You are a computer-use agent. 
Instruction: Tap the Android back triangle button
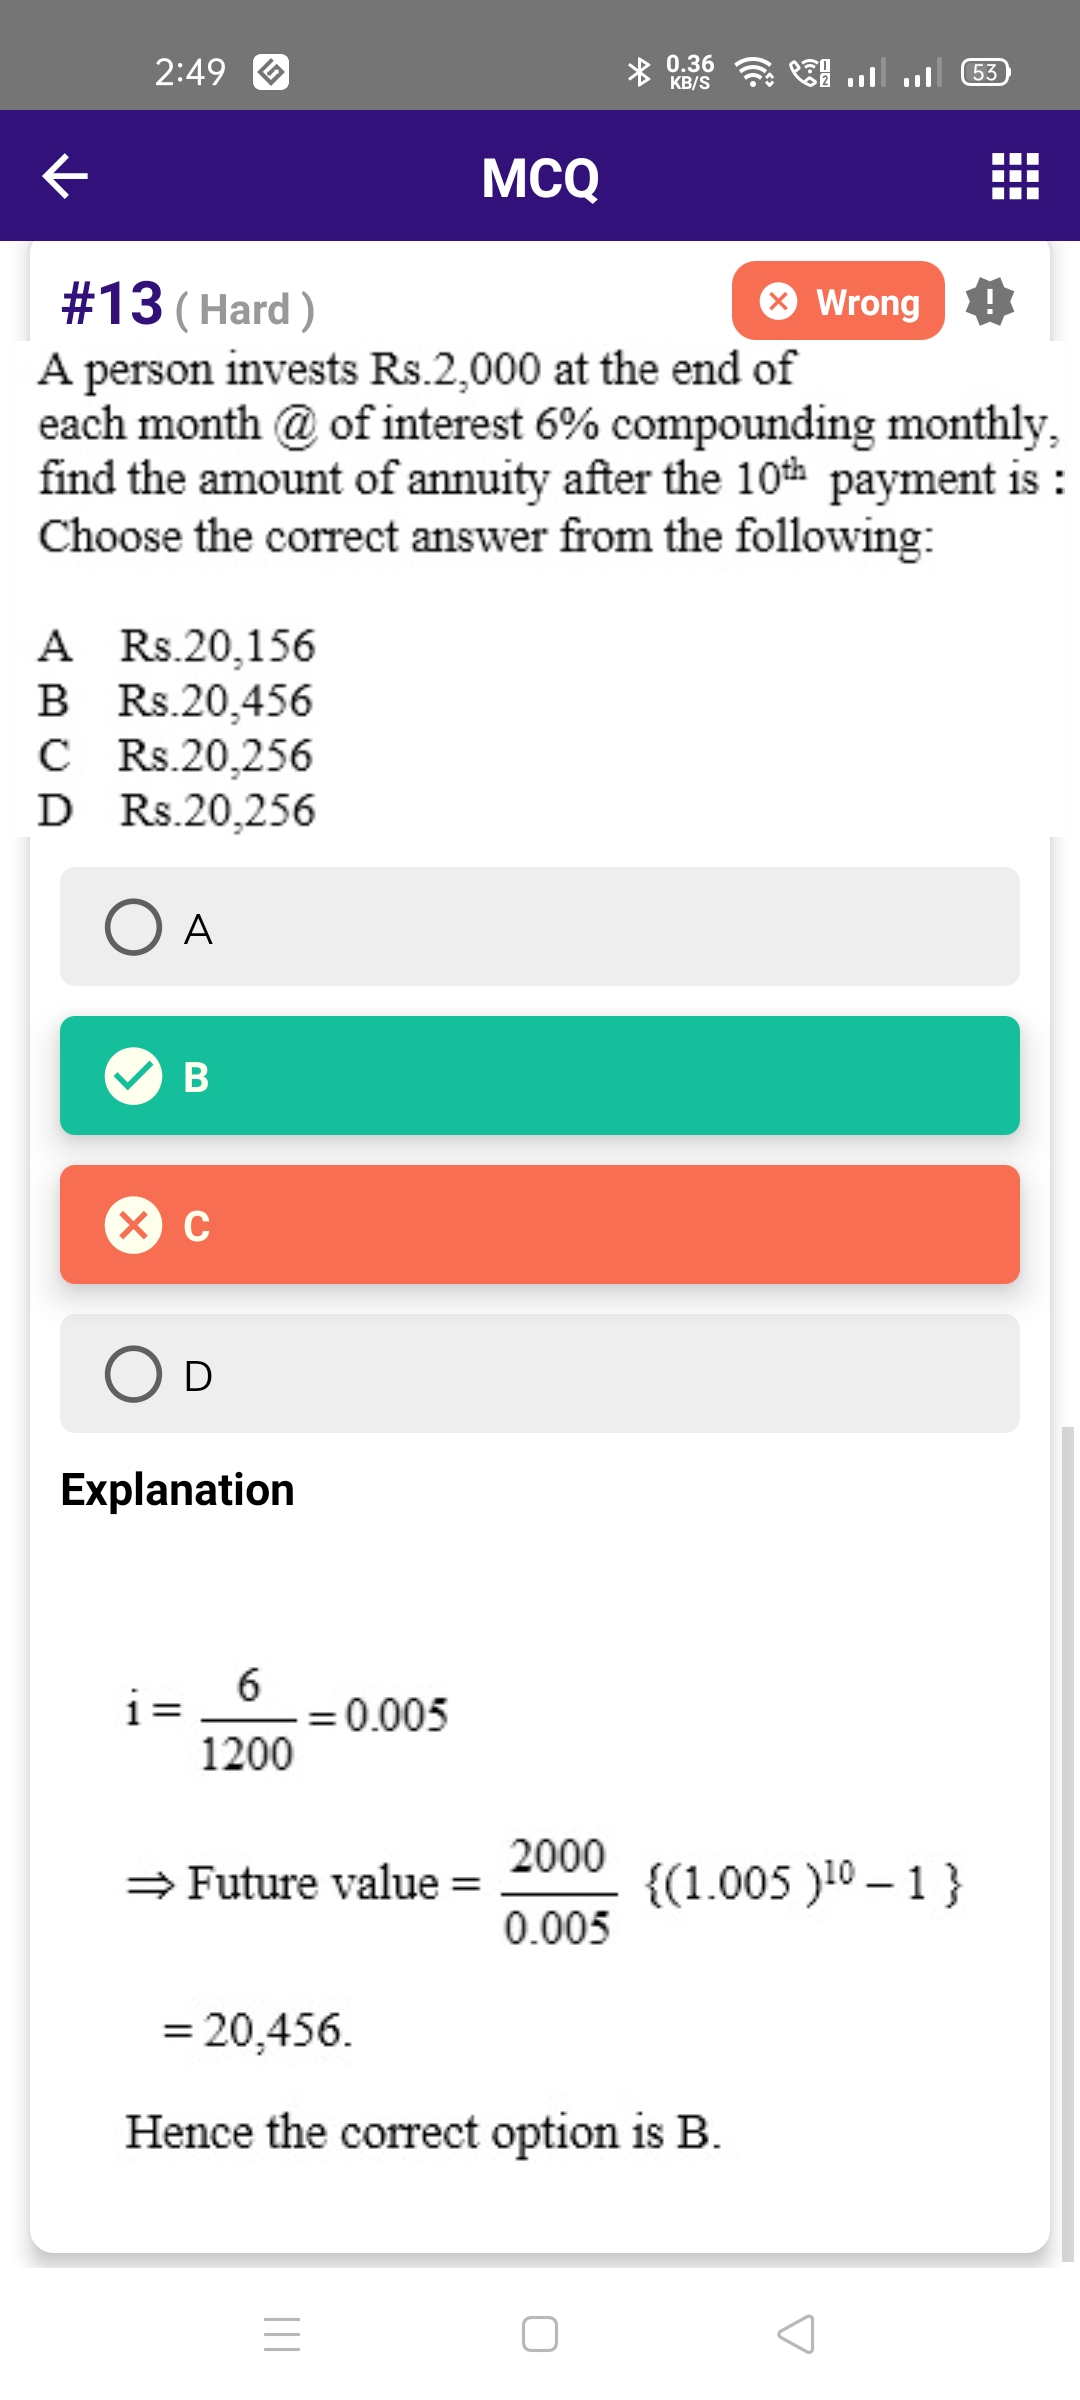796,2334
